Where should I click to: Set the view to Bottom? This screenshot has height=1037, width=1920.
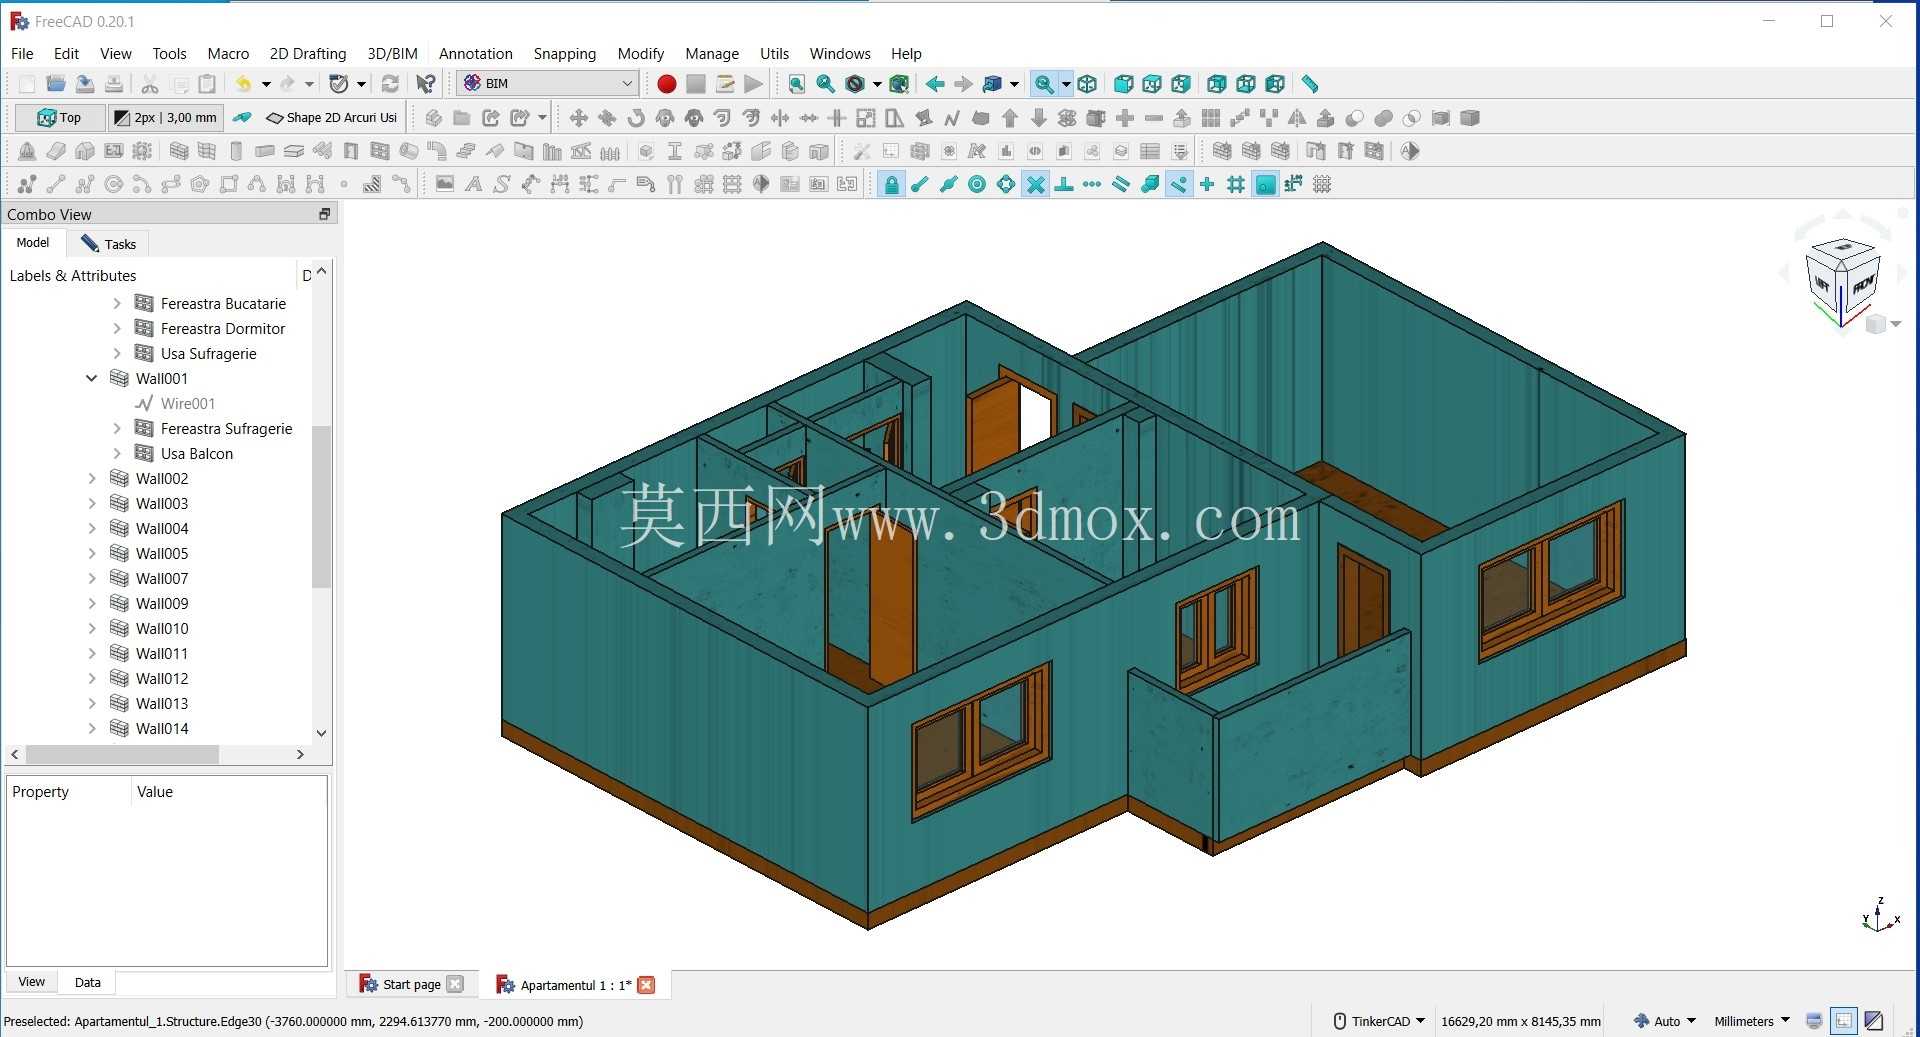tap(1246, 84)
